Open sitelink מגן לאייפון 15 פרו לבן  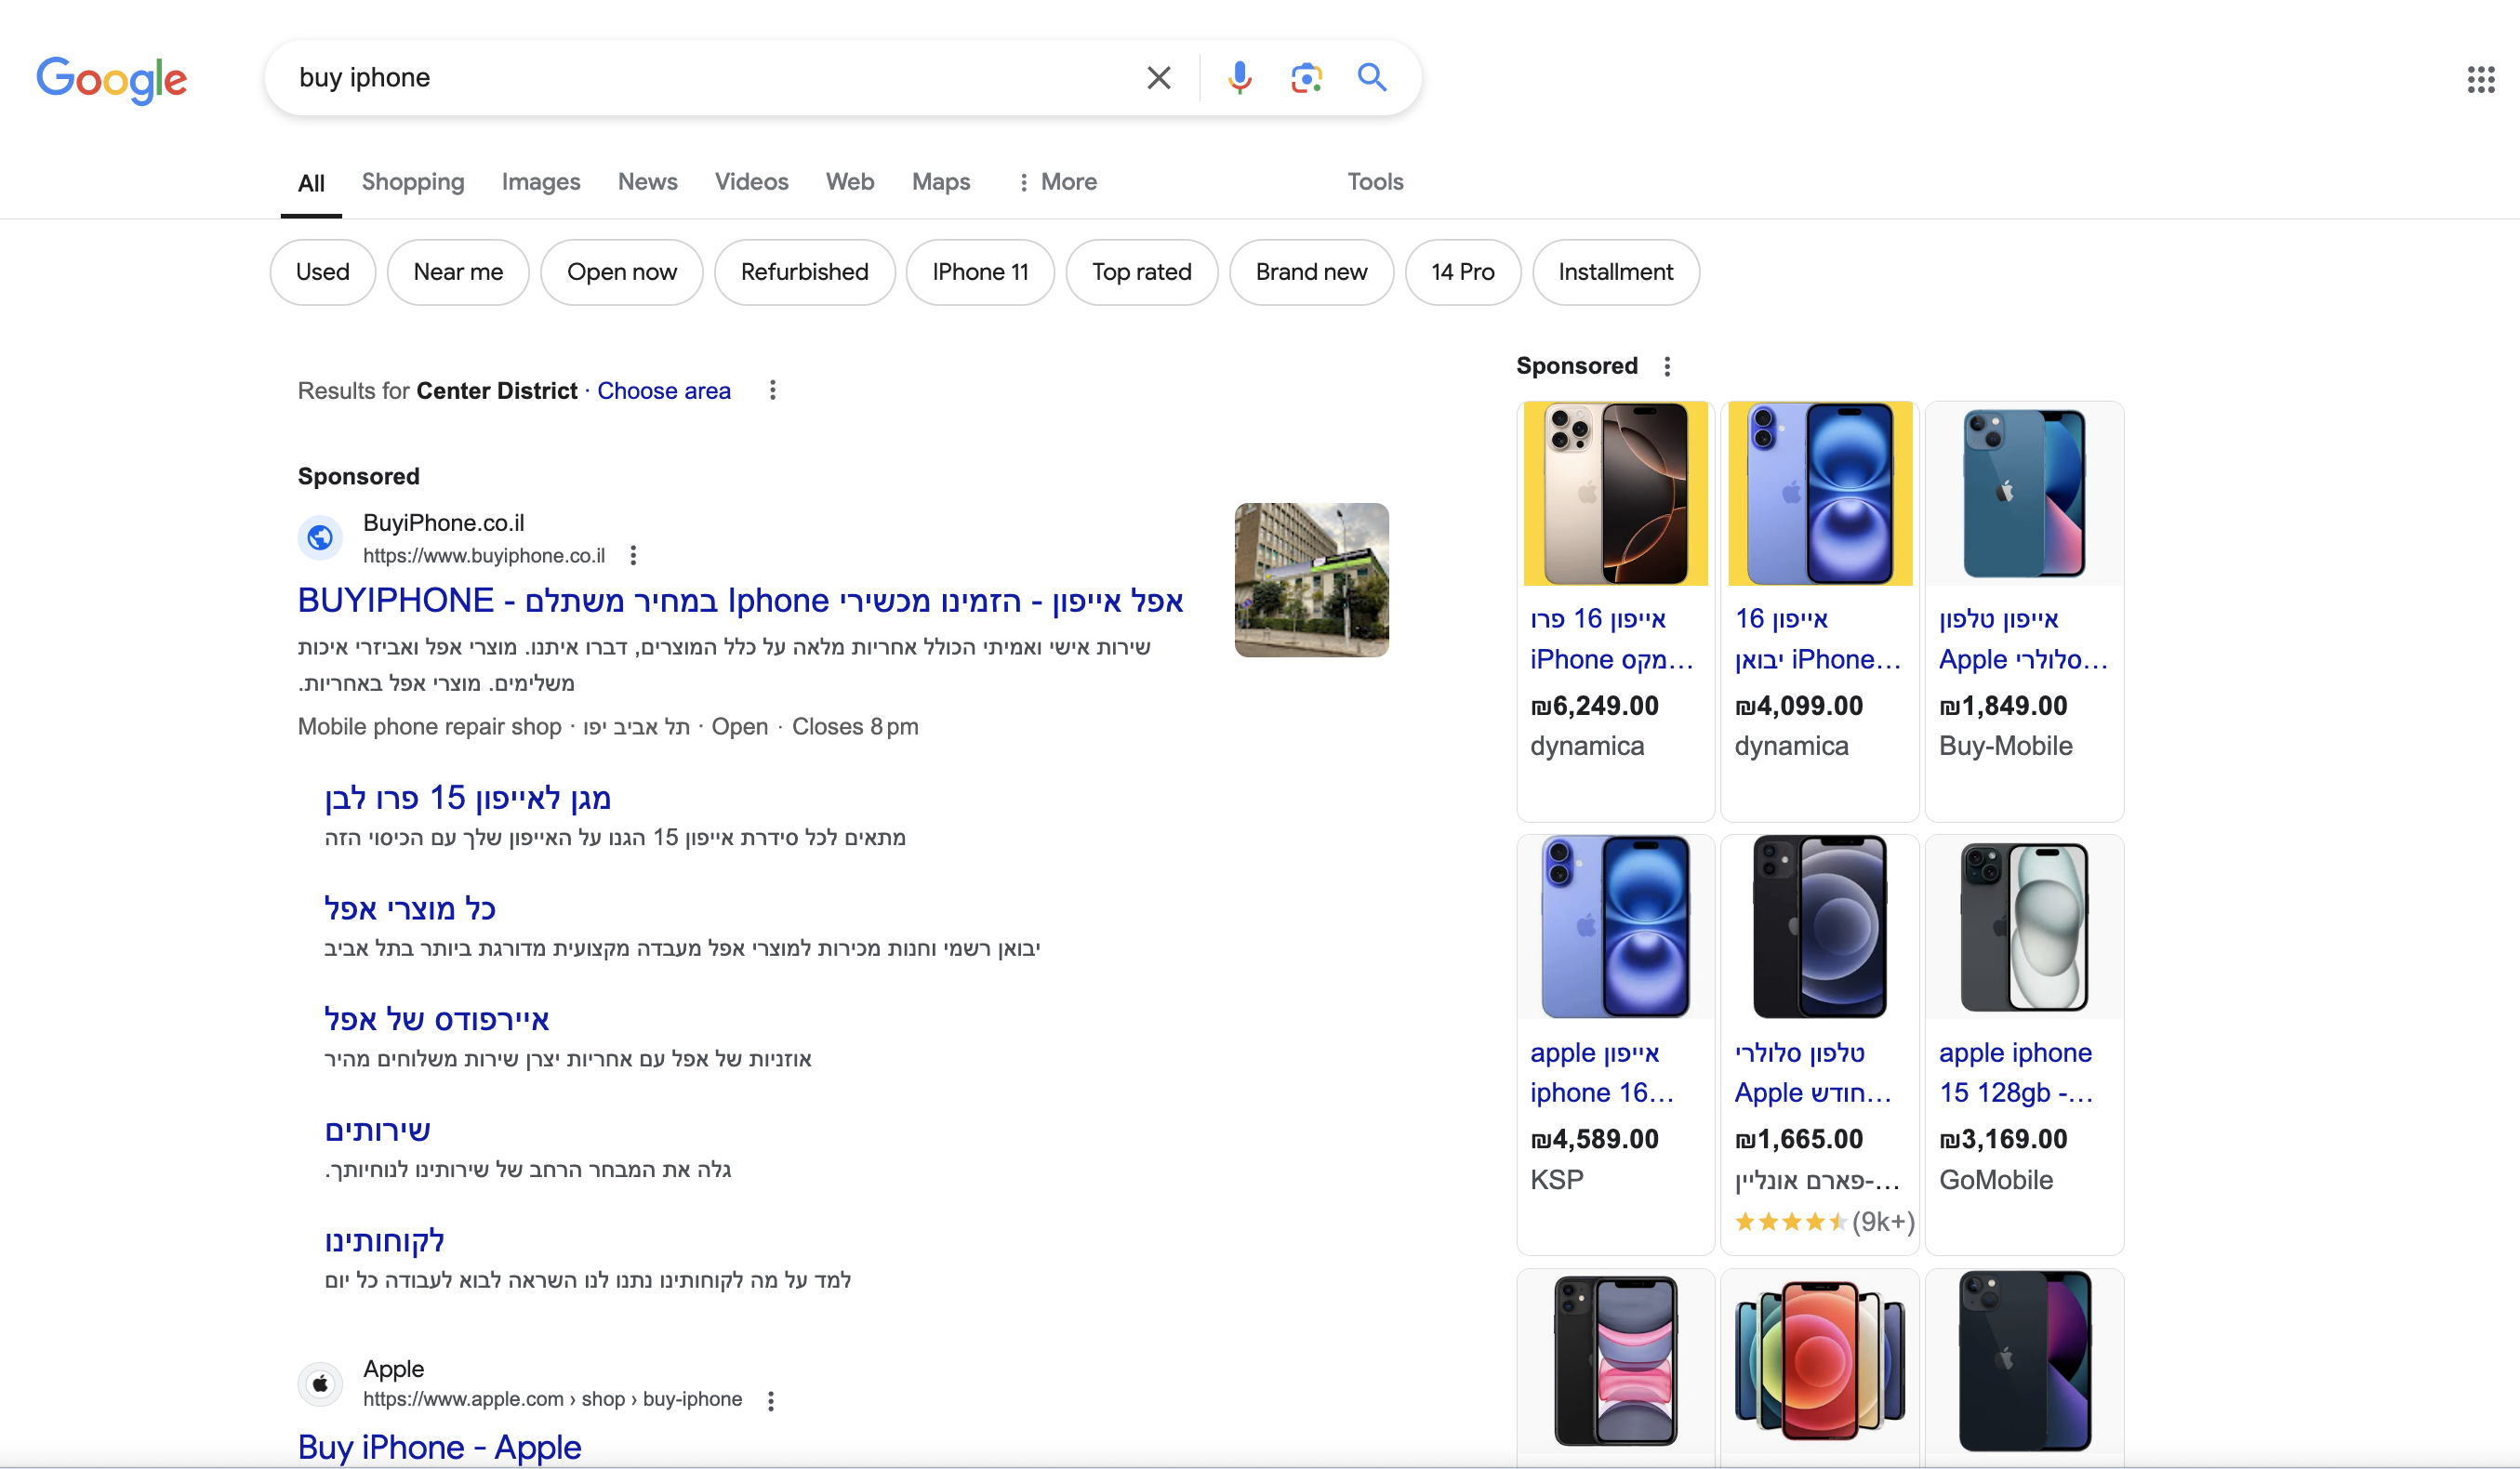[x=468, y=797]
